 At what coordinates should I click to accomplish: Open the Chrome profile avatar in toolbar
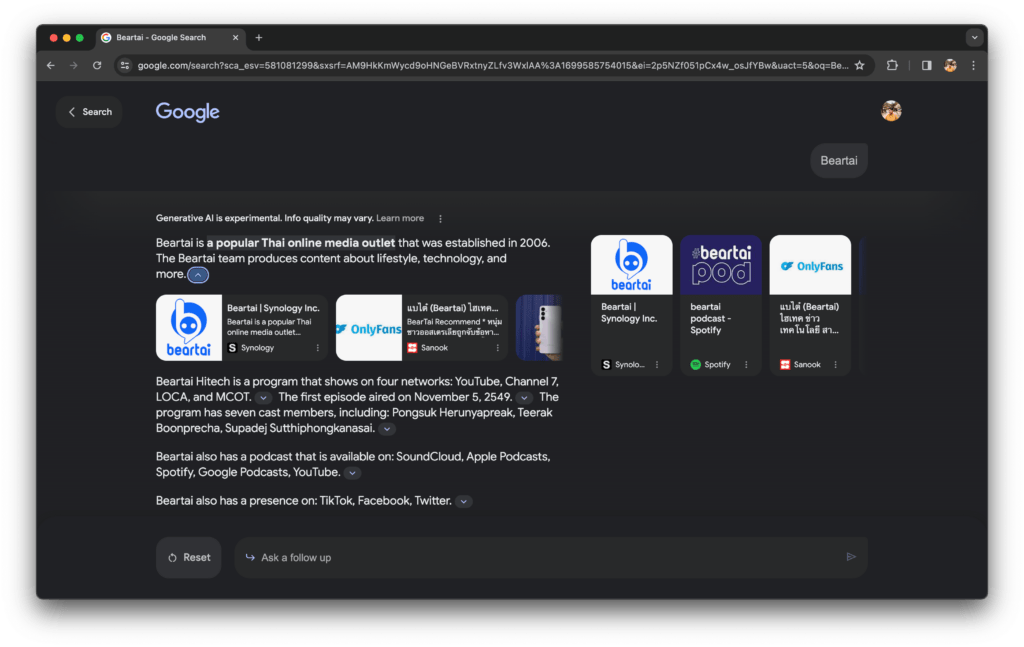coord(950,65)
